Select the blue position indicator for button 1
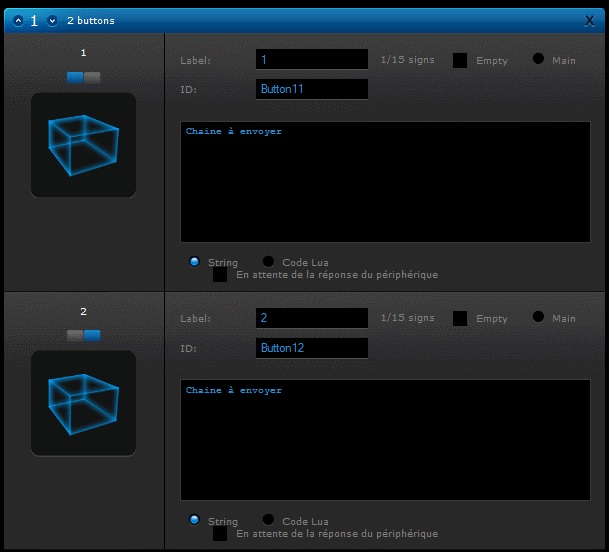 pos(75,77)
